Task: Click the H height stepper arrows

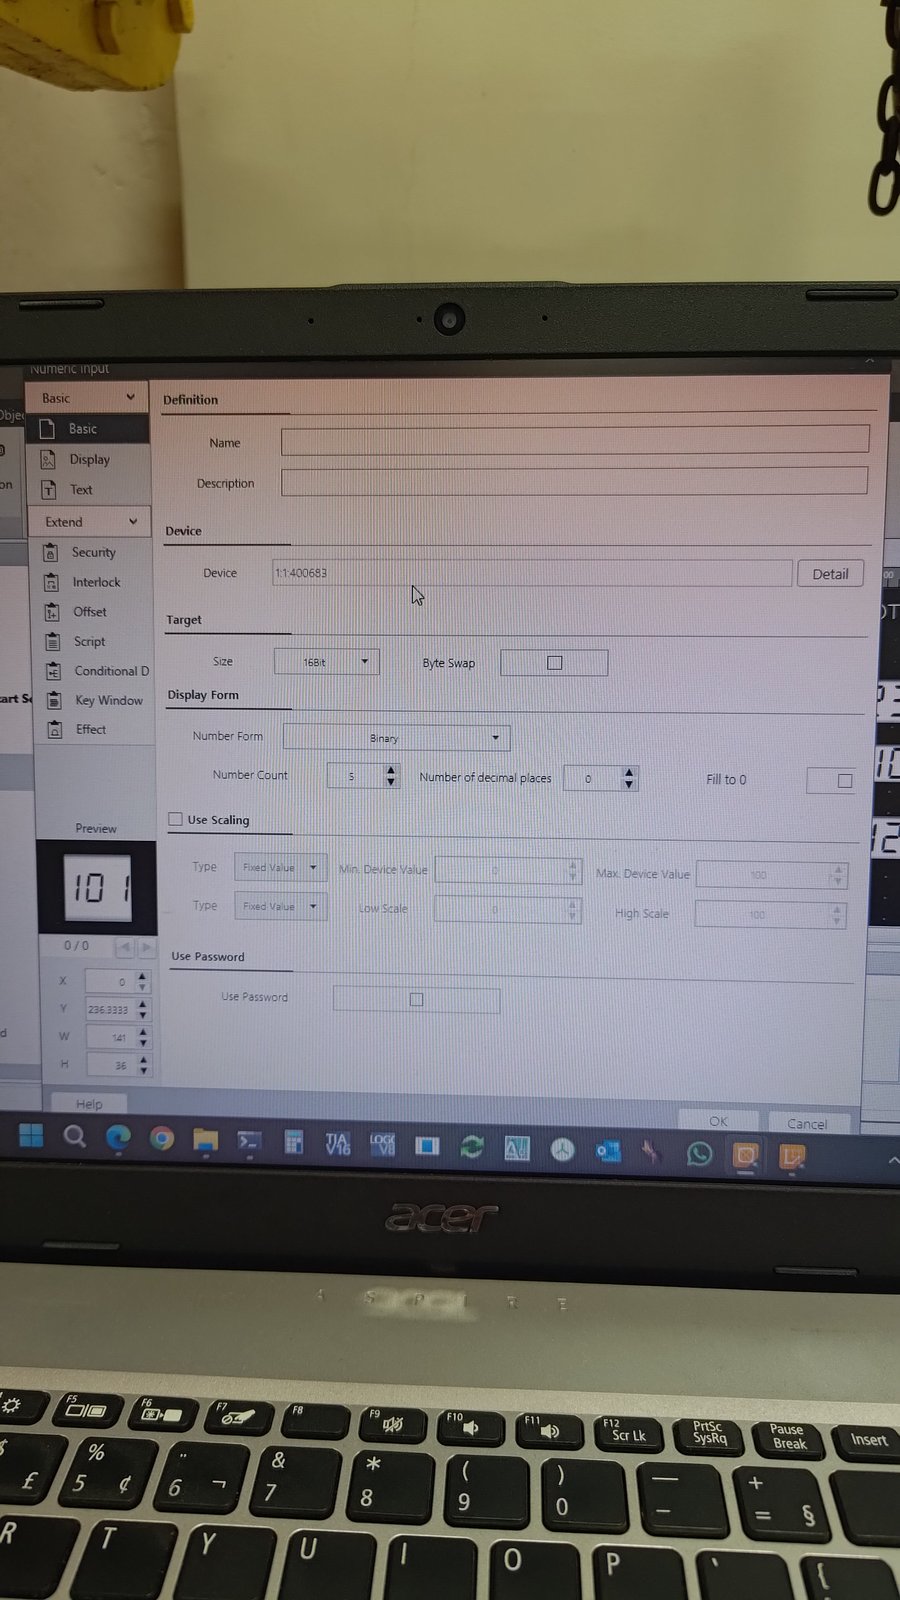Action: pyautogui.click(x=144, y=1065)
